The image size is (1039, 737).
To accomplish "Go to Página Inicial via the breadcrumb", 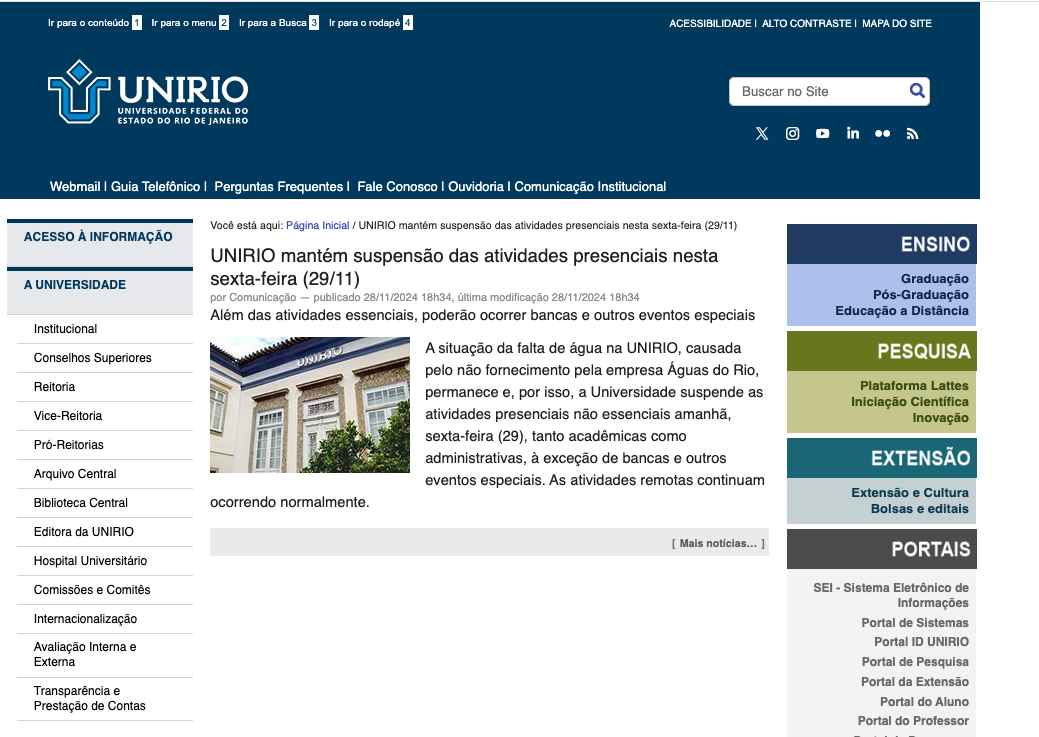I will pos(317,225).
